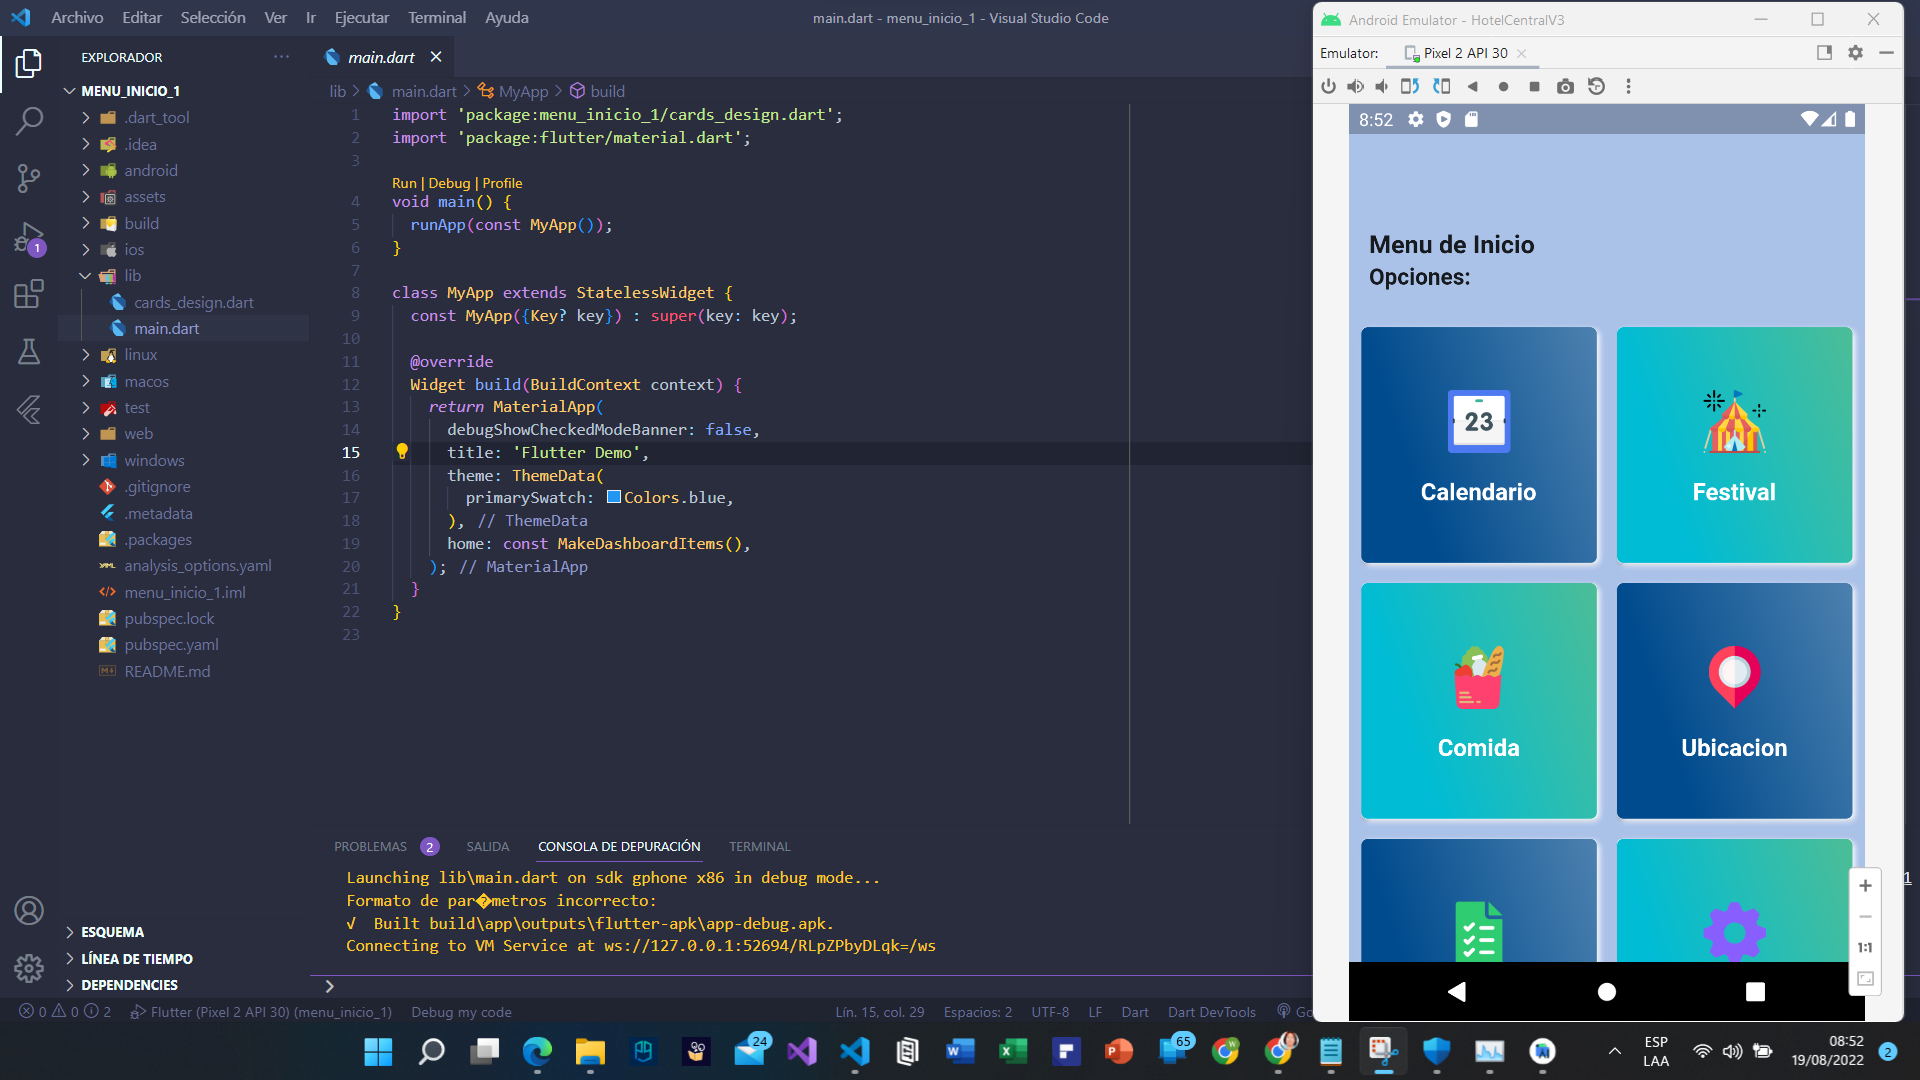Open pubspec.yaml in explorer
Viewport: 1920px width, 1080px height.
172,644
